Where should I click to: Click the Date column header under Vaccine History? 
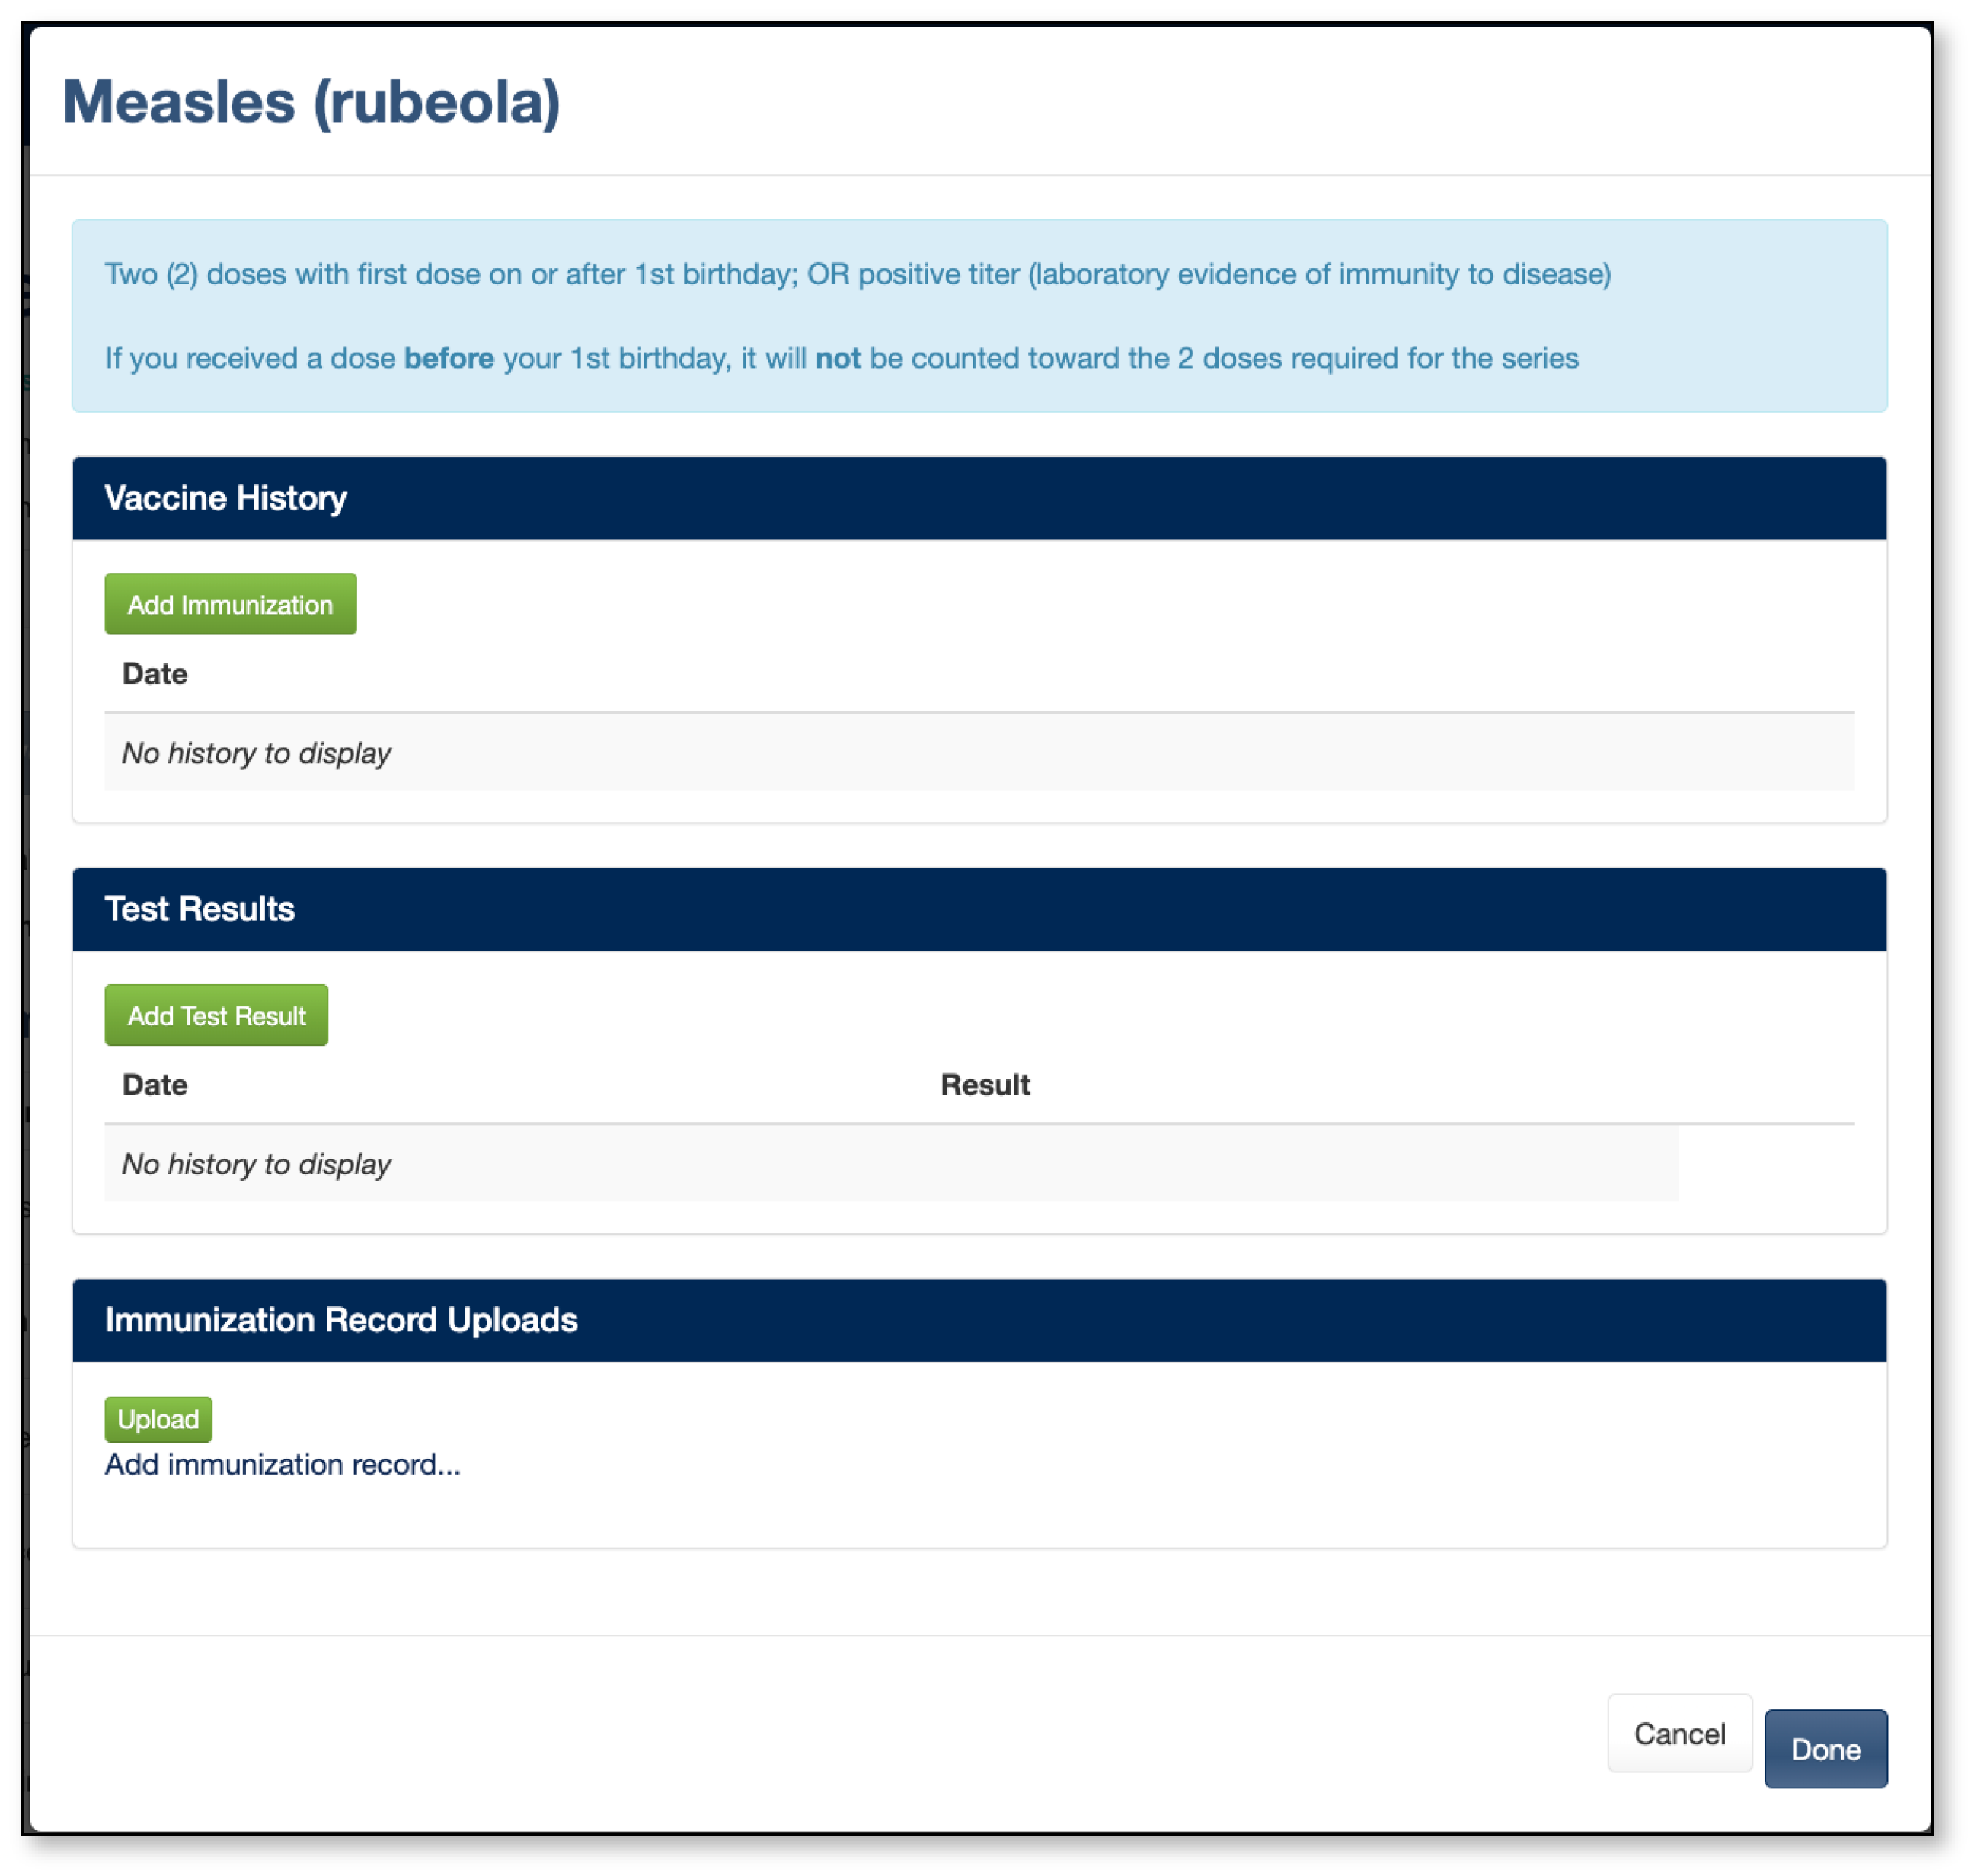(x=154, y=674)
